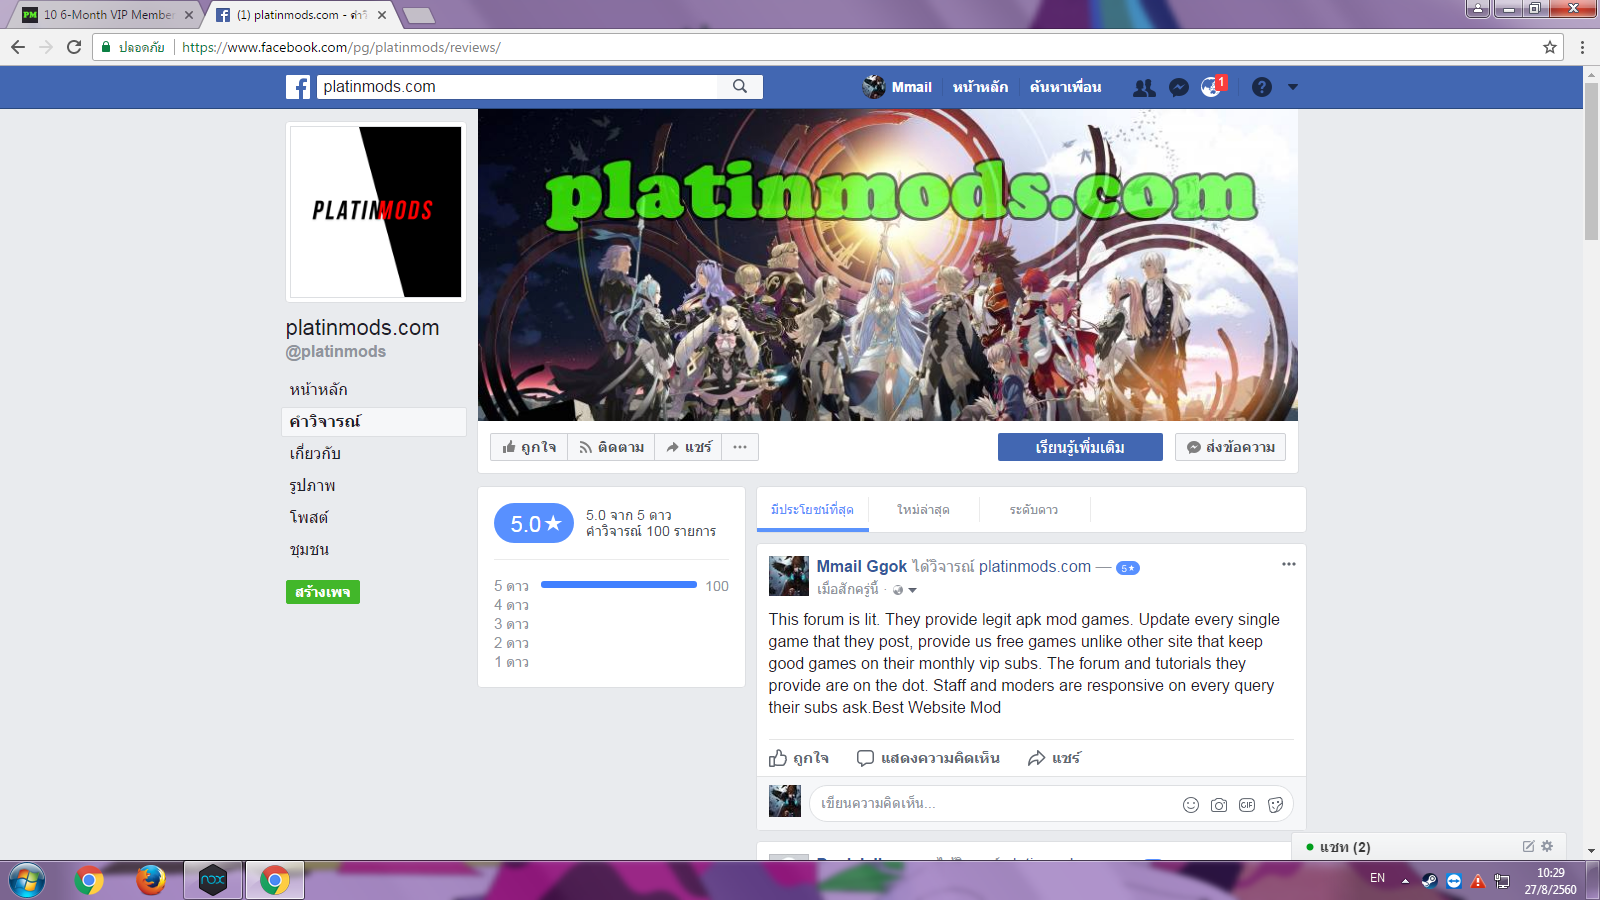
Task: Open Chrome menu three dots
Action: 1582,47
